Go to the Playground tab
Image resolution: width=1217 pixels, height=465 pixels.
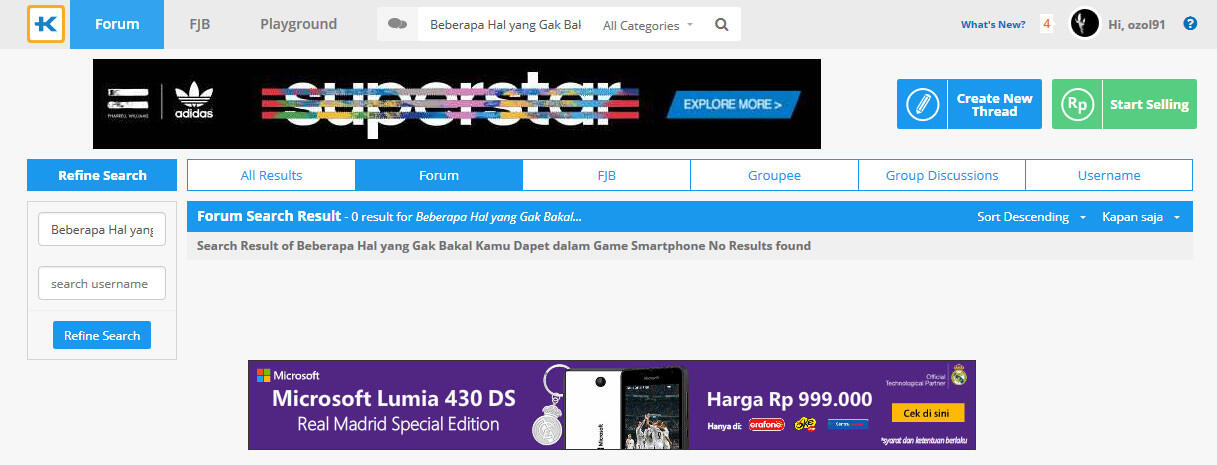tap(298, 24)
